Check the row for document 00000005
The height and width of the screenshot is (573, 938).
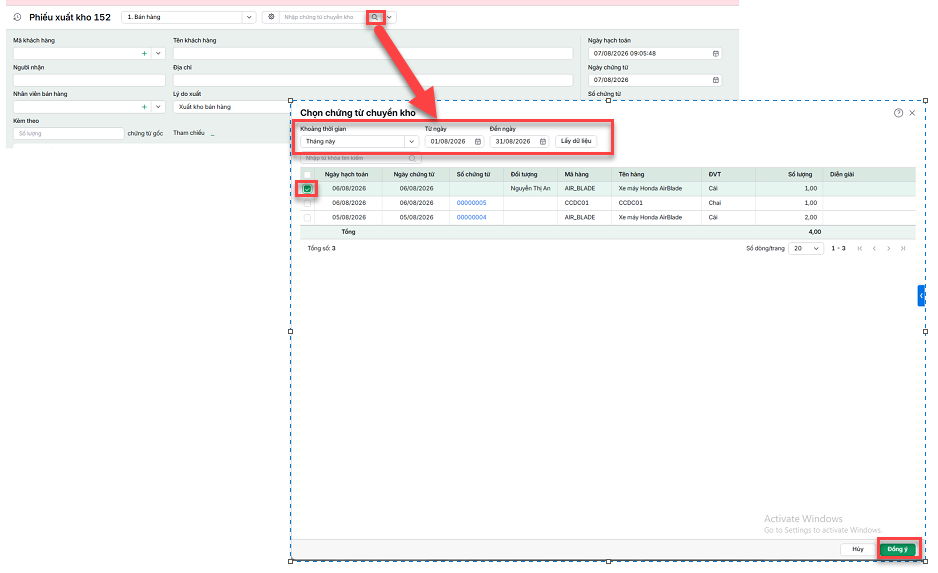(x=307, y=203)
